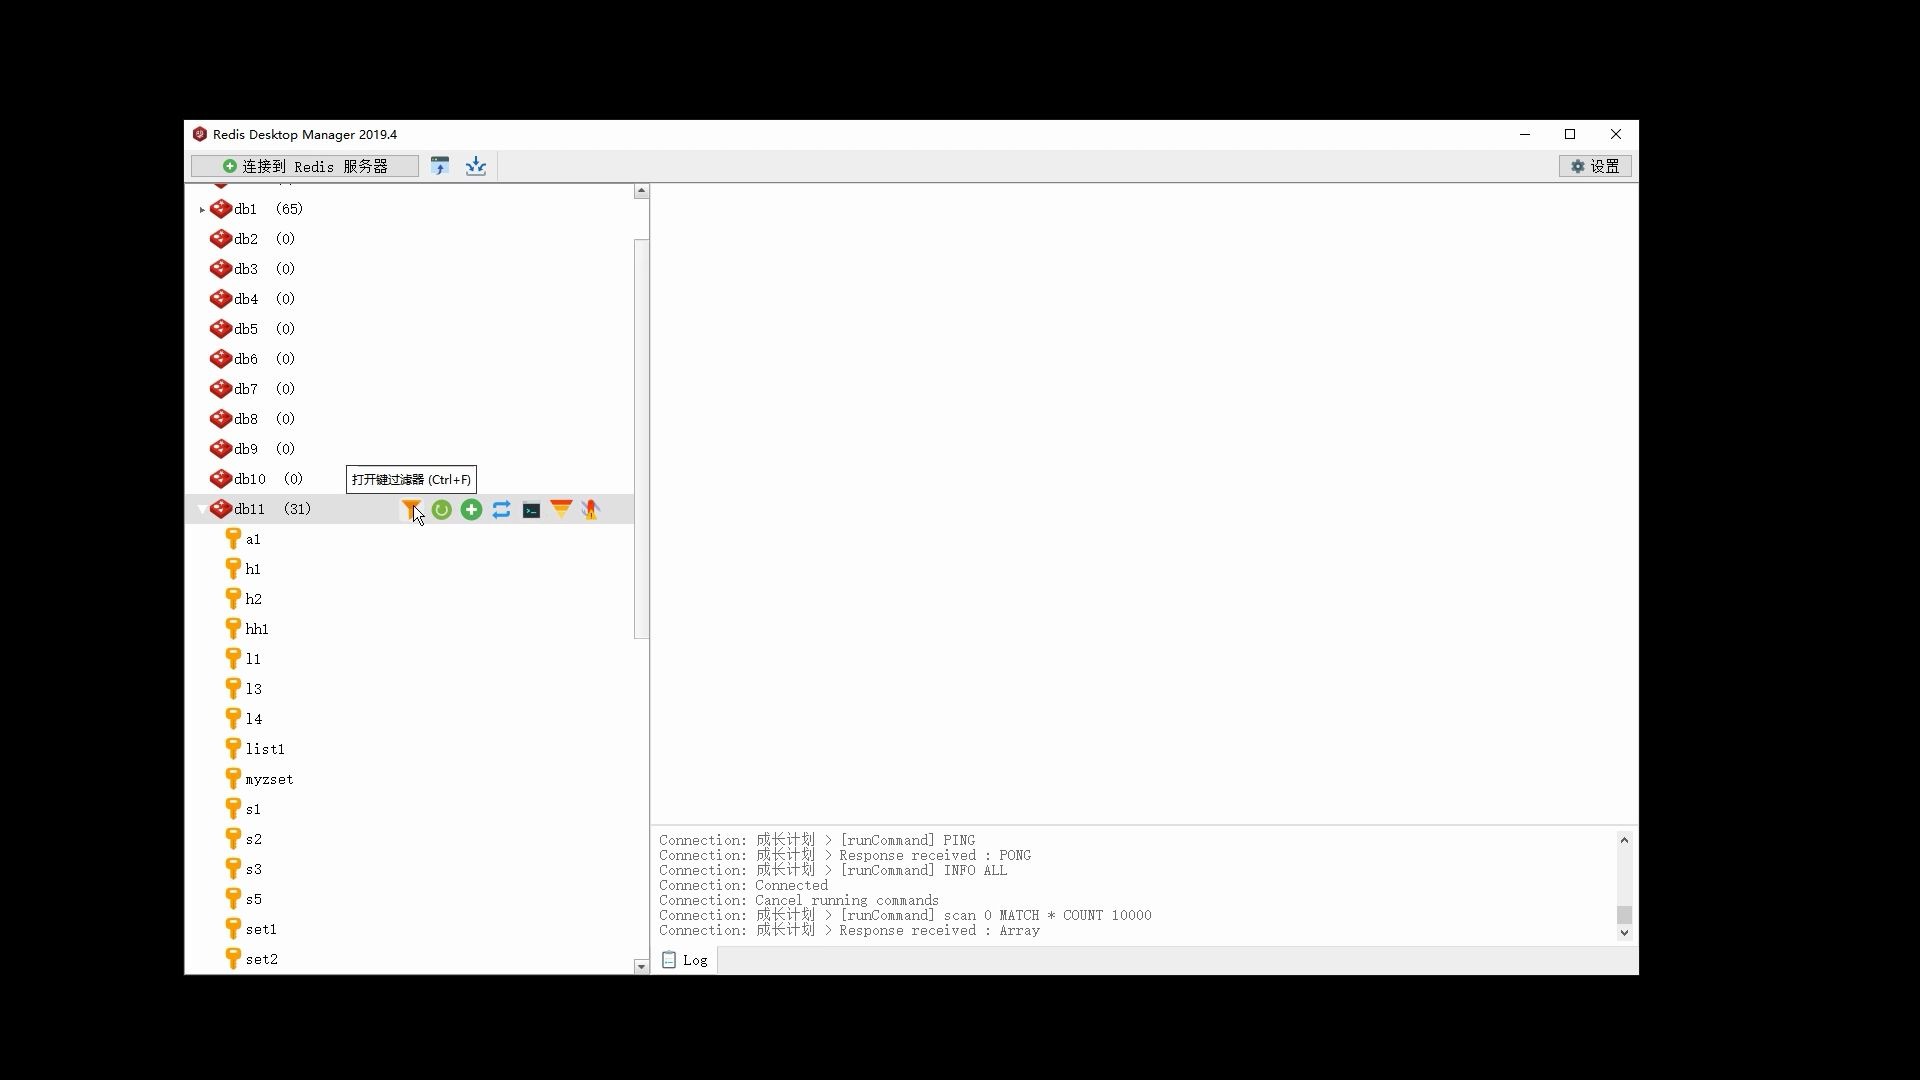1920x1080 pixels.
Task: Open the set1 key
Action: tap(261, 929)
